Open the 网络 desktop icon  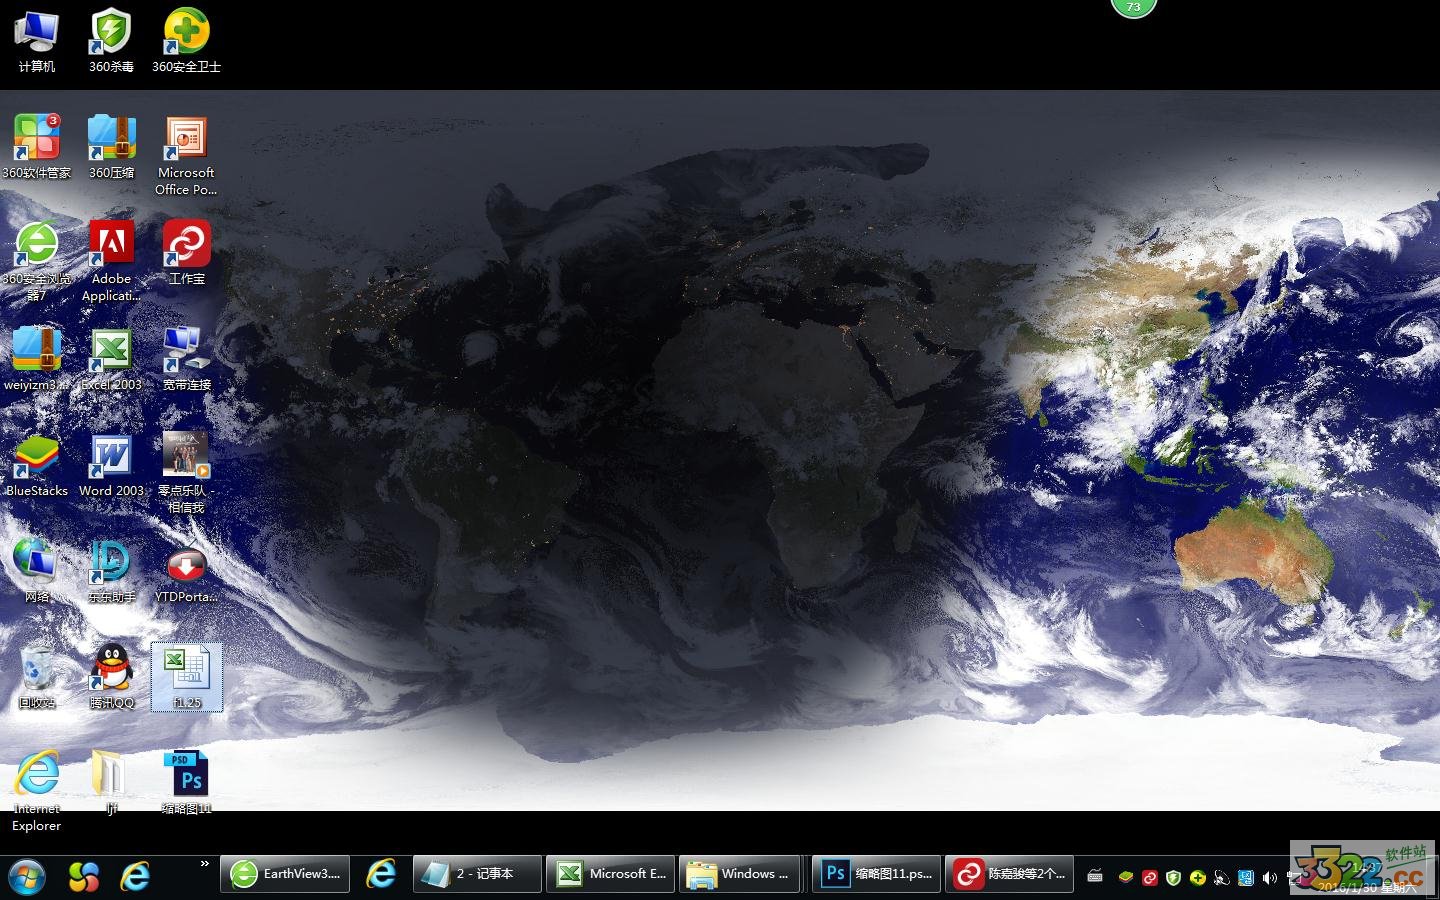tap(37, 571)
